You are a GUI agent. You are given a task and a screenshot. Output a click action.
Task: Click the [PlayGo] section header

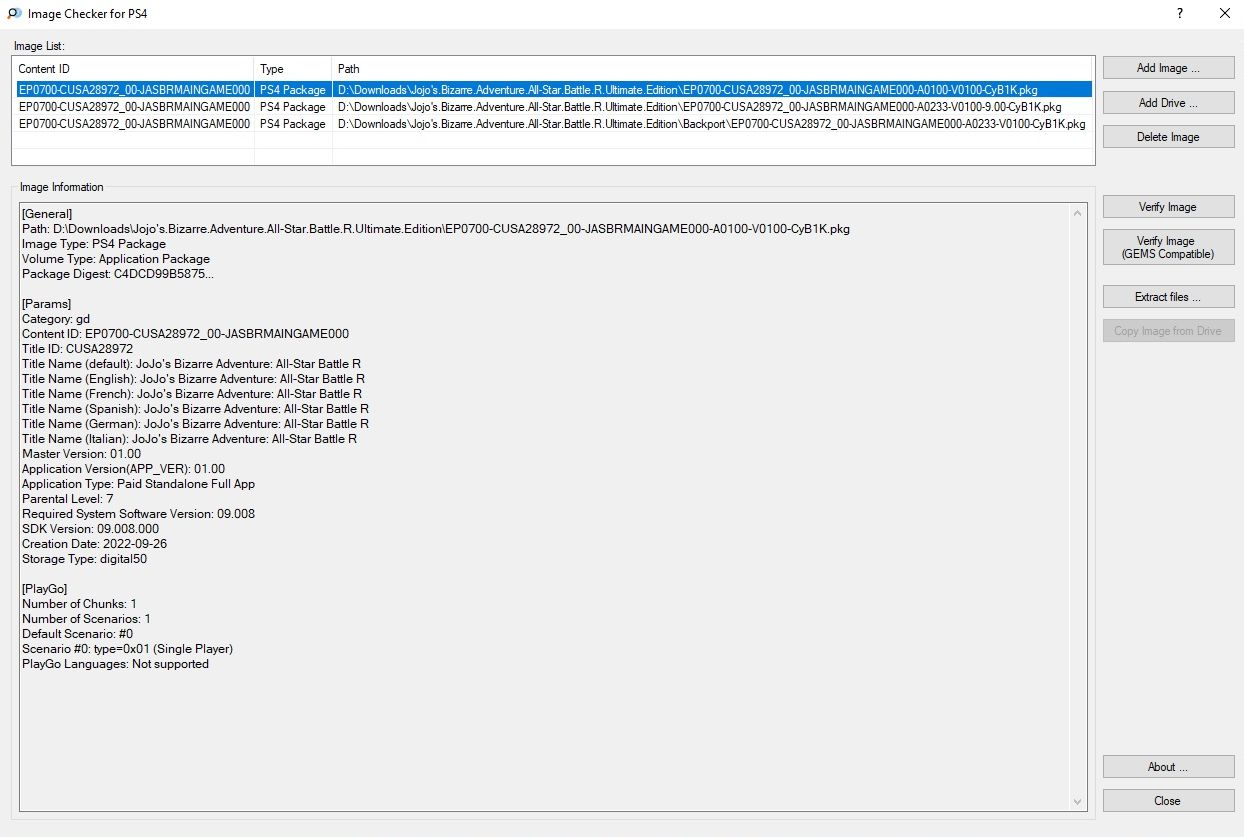(x=44, y=589)
